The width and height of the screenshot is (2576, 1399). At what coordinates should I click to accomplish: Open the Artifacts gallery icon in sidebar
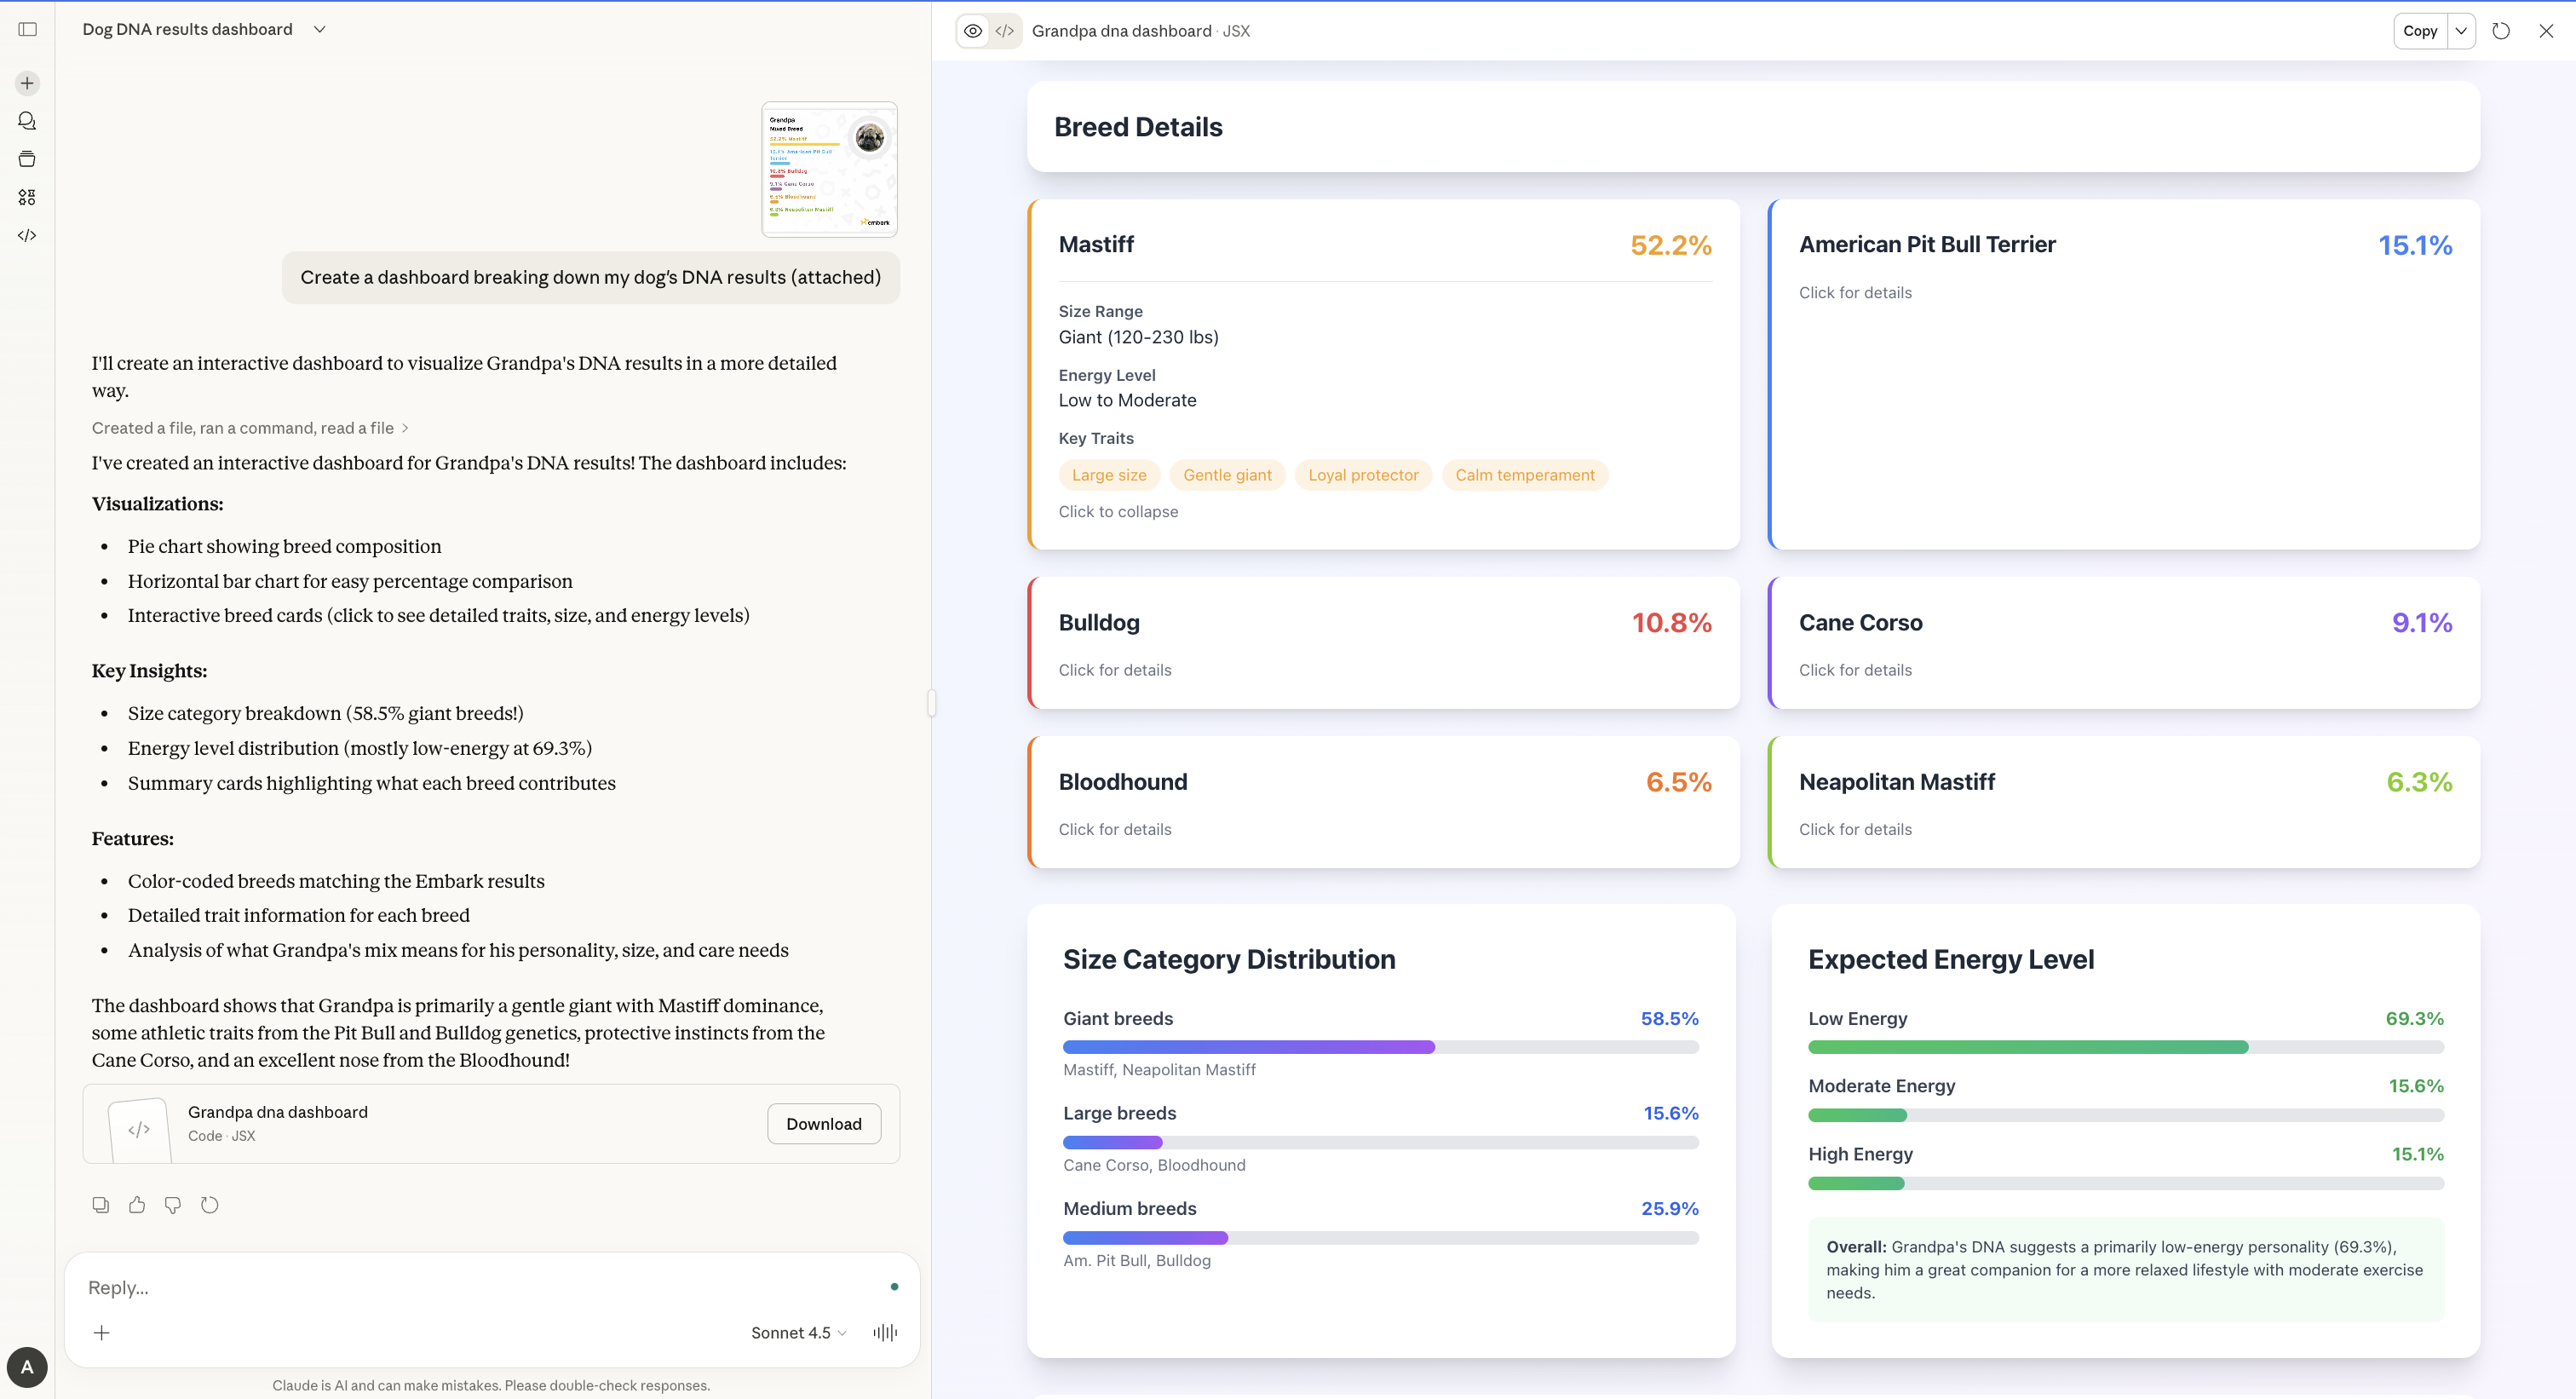coord(27,196)
